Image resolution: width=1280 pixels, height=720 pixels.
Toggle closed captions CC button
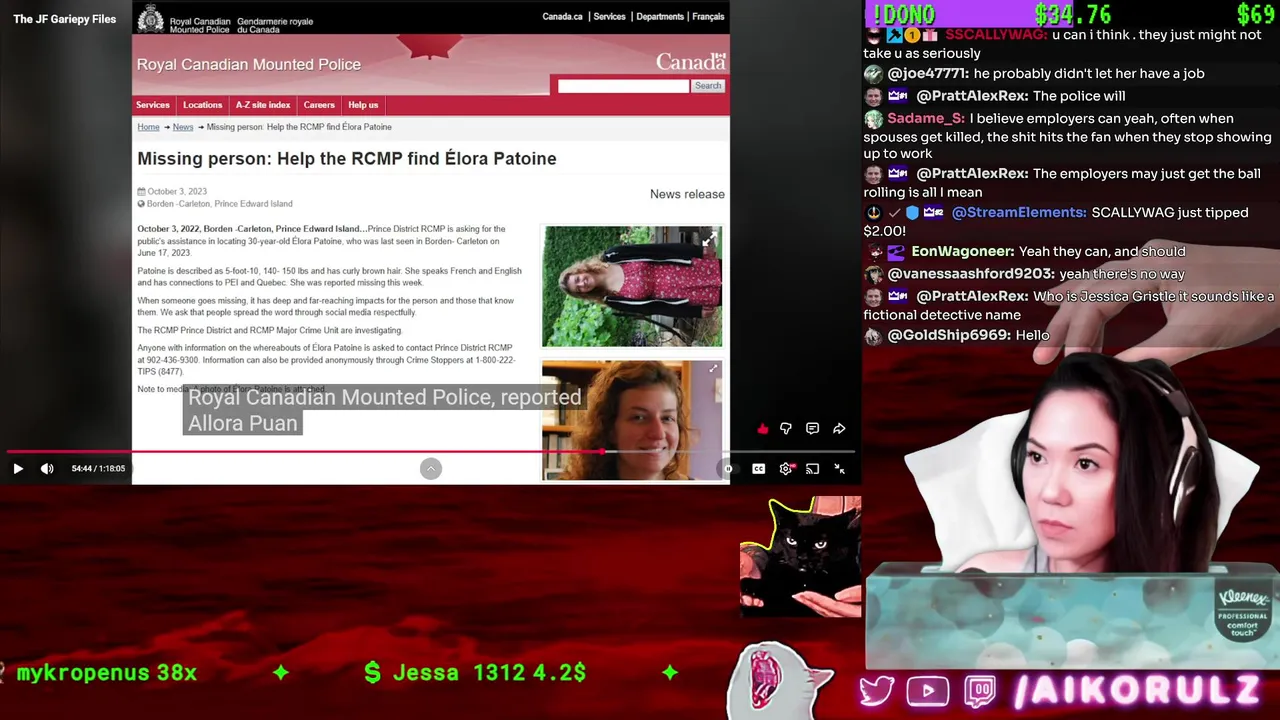[759, 469]
